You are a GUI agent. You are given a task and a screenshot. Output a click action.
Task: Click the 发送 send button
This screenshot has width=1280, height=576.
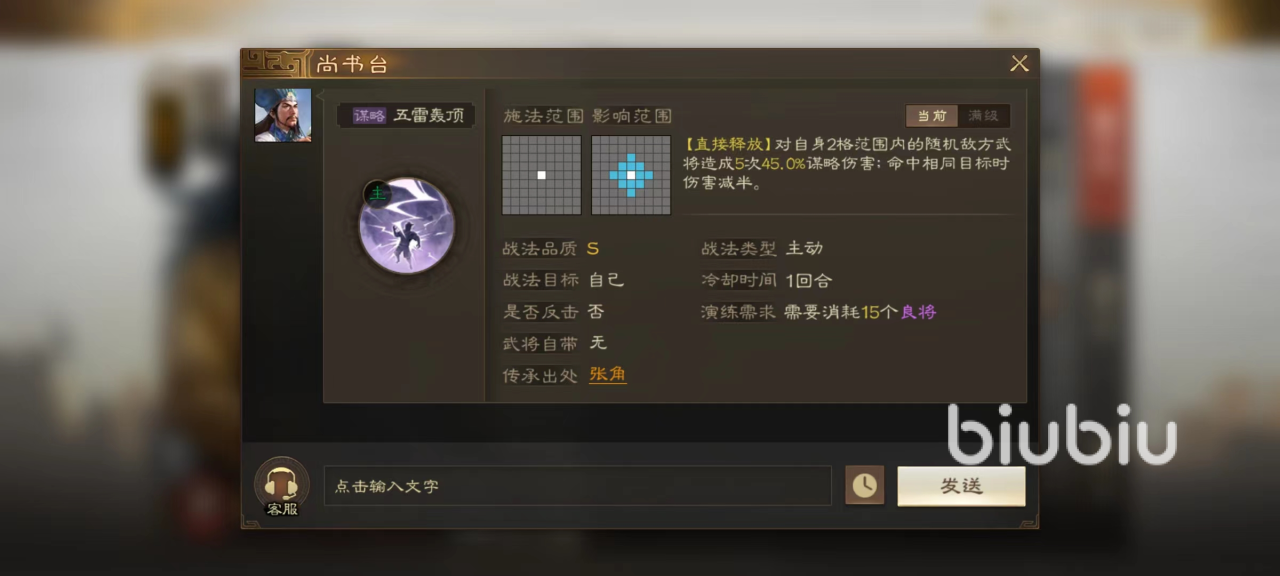pyautogui.click(x=961, y=486)
